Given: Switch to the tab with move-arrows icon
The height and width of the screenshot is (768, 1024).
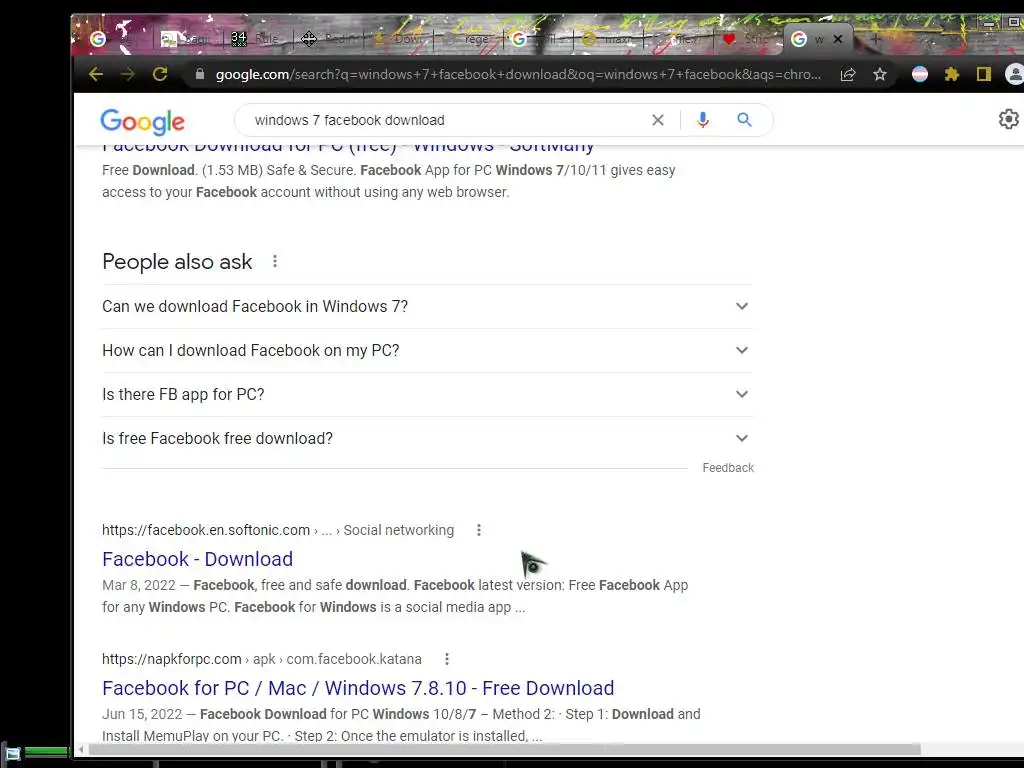Looking at the screenshot, I should [327, 39].
